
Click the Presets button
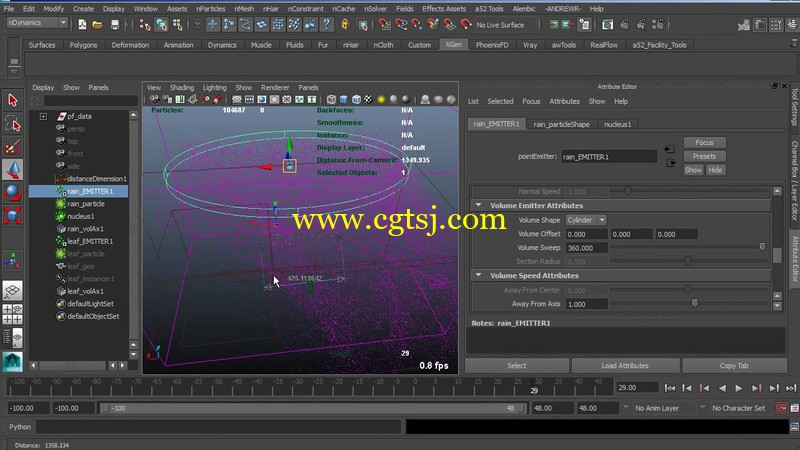pyautogui.click(x=704, y=156)
